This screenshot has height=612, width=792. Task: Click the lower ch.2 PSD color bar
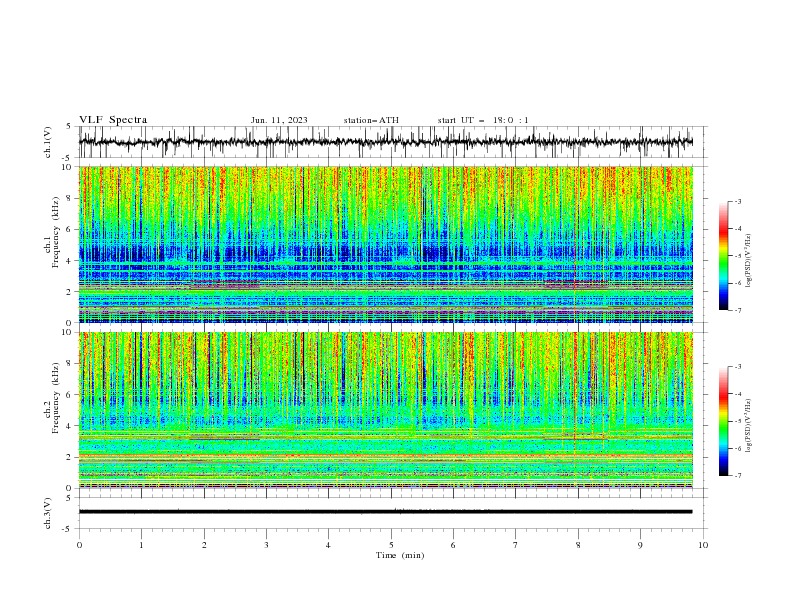724,421
